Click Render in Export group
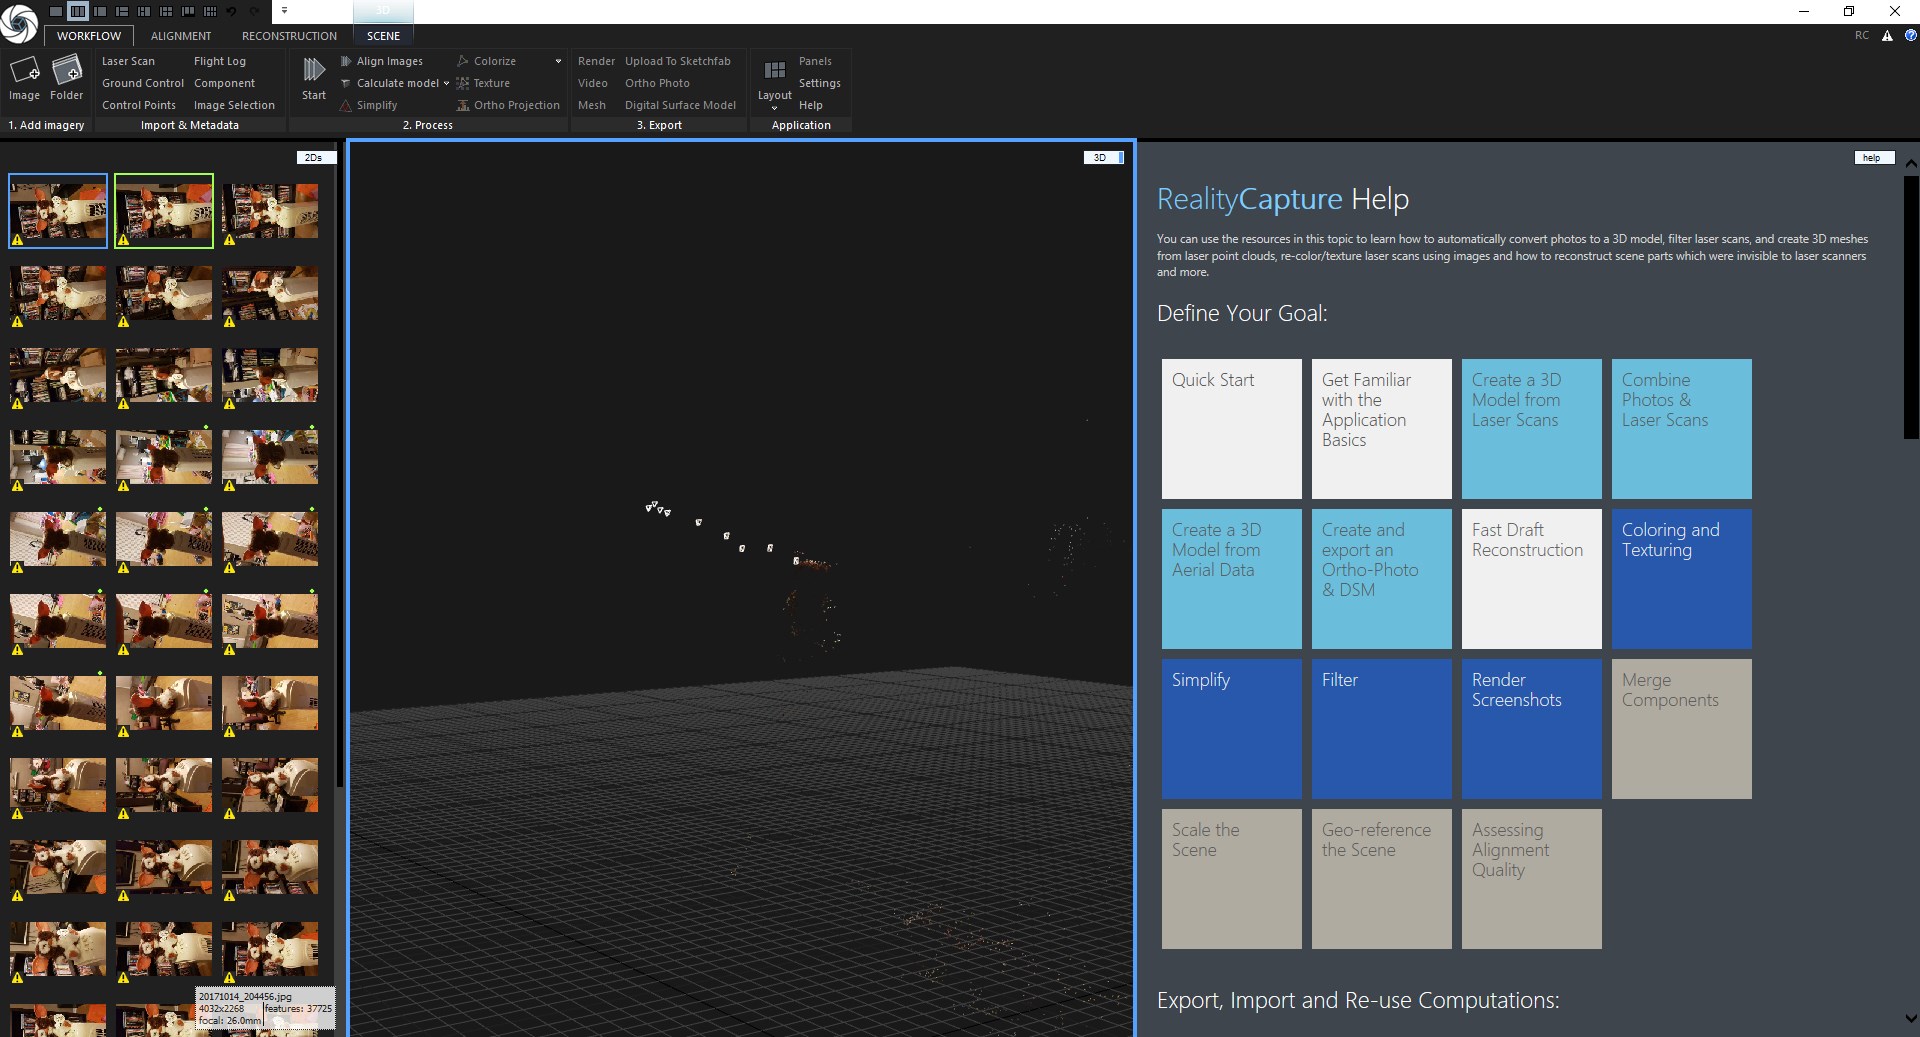Screen dimensions: 1920x1037 (596, 61)
